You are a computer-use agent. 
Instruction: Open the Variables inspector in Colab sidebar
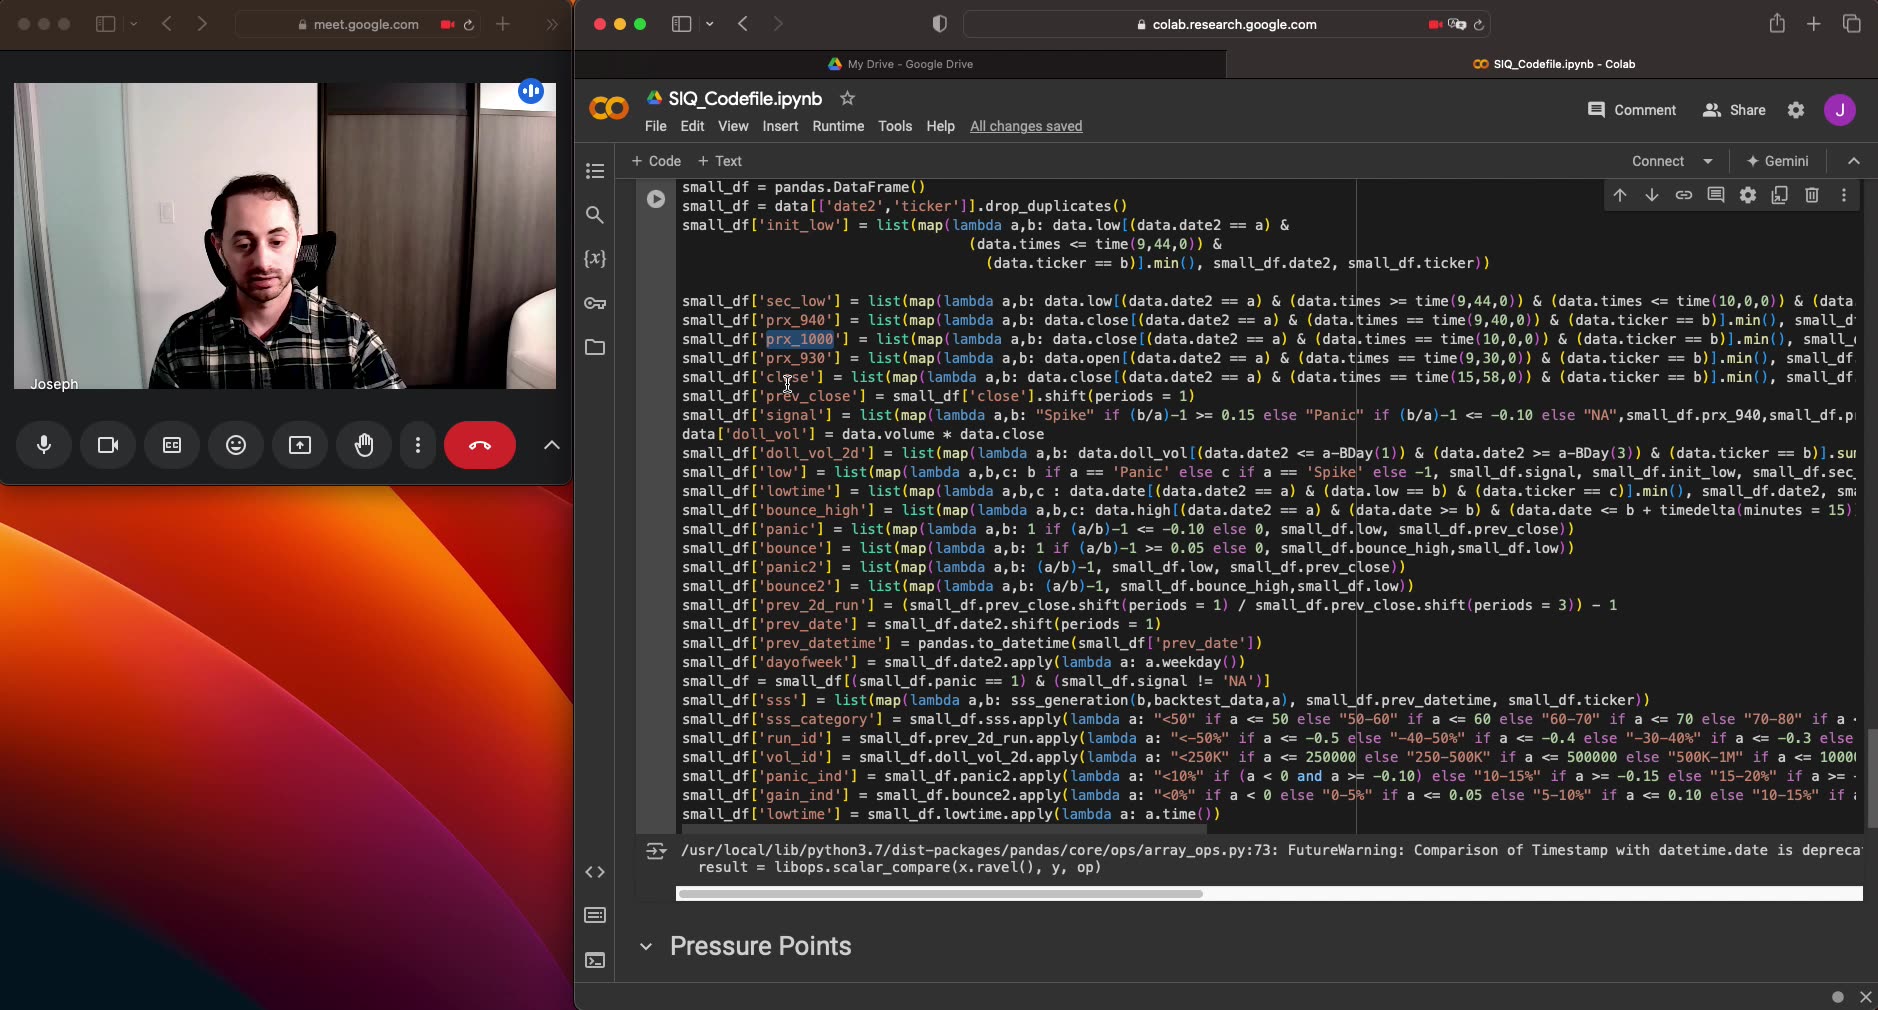[595, 258]
